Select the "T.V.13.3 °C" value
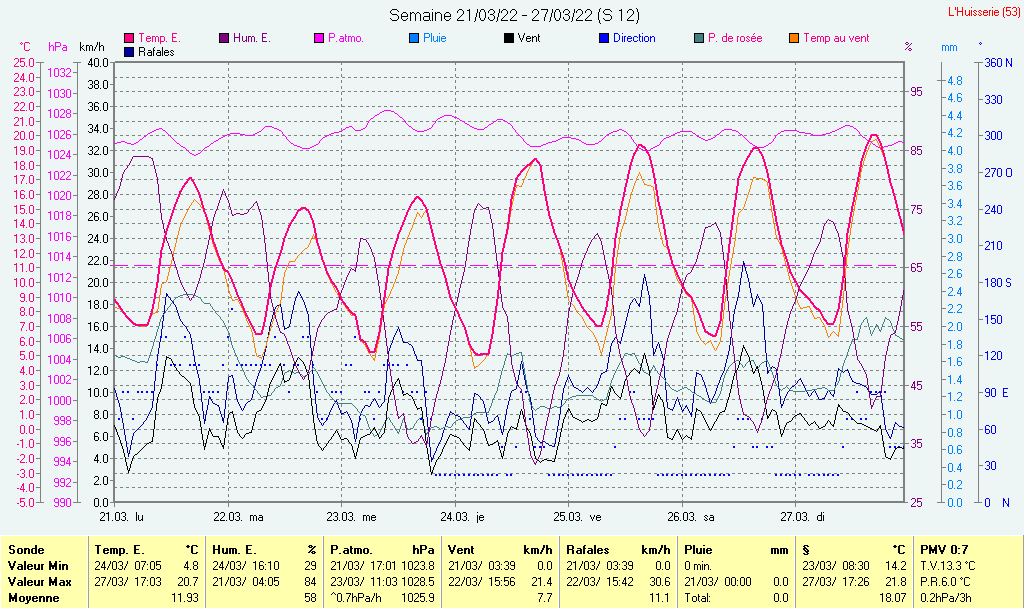The height and width of the screenshot is (608, 1024). click(948, 566)
